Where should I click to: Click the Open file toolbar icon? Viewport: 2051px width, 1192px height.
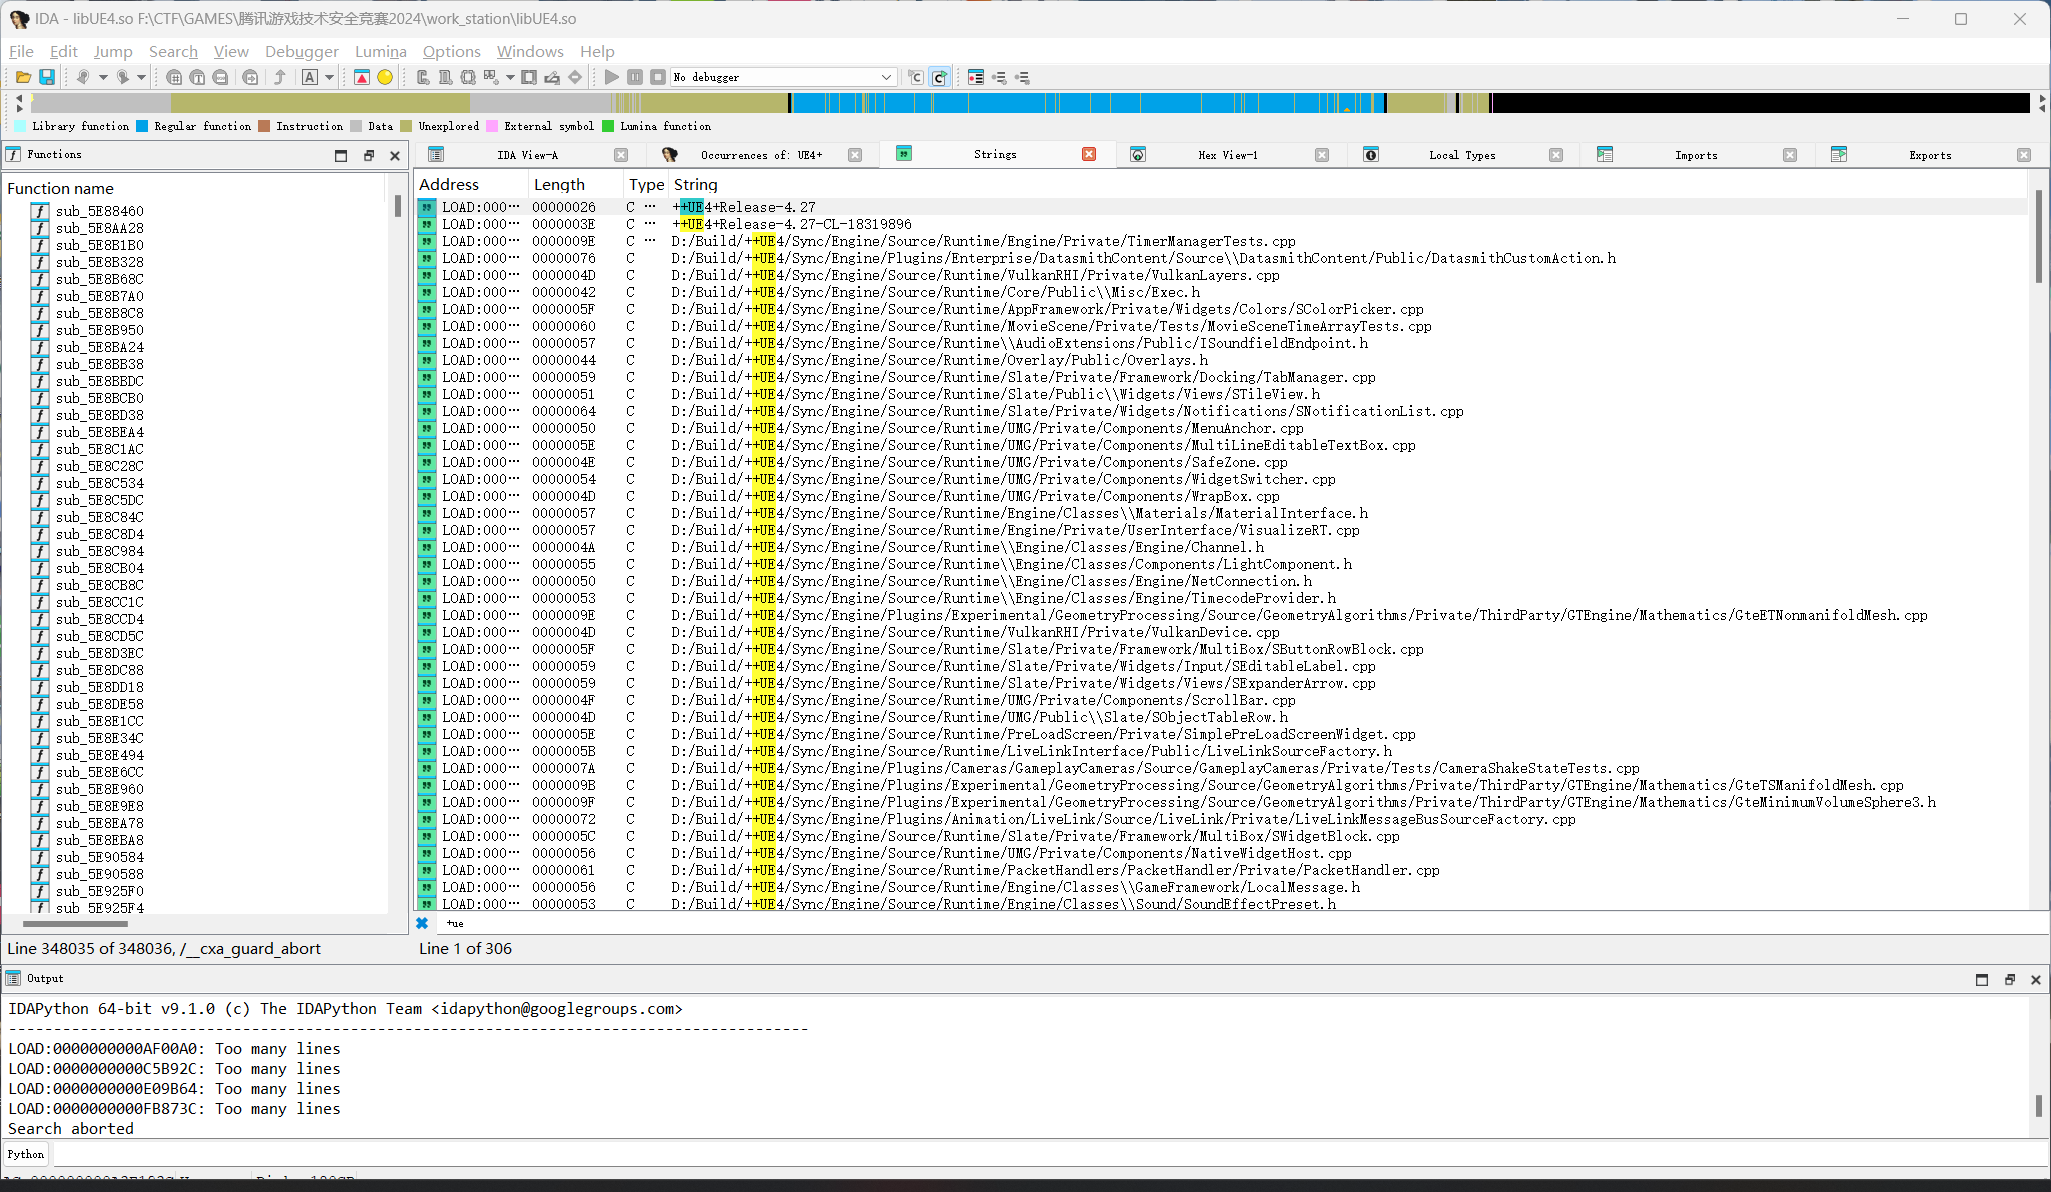pyautogui.click(x=23, y=77)
